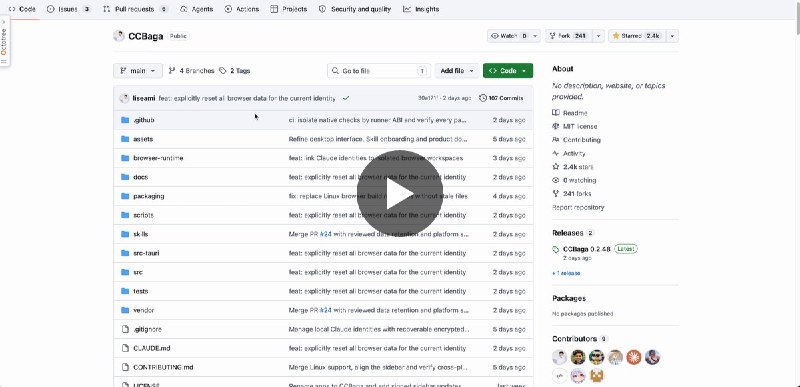Click the Report repository link

(578, 208)
